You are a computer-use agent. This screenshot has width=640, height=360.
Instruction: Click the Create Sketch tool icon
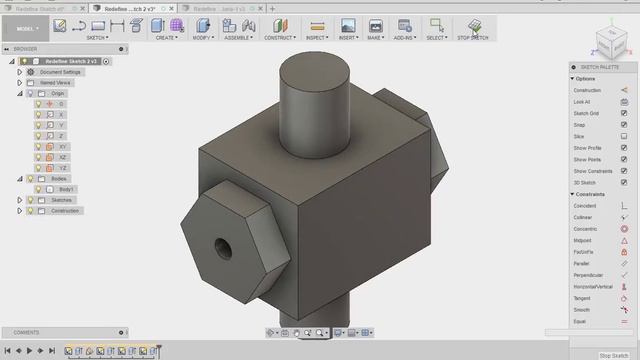pos(60,26)
